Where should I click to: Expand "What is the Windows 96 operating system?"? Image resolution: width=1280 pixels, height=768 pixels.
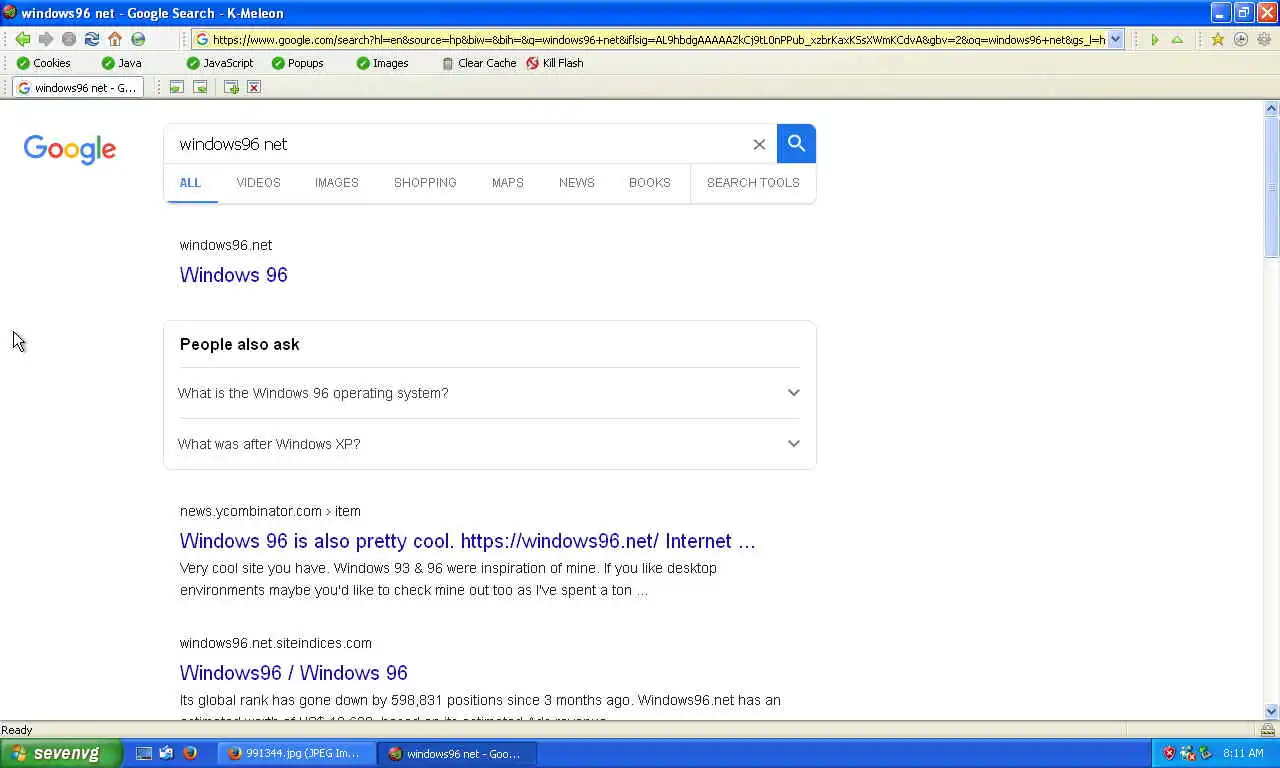click(490, 393)
